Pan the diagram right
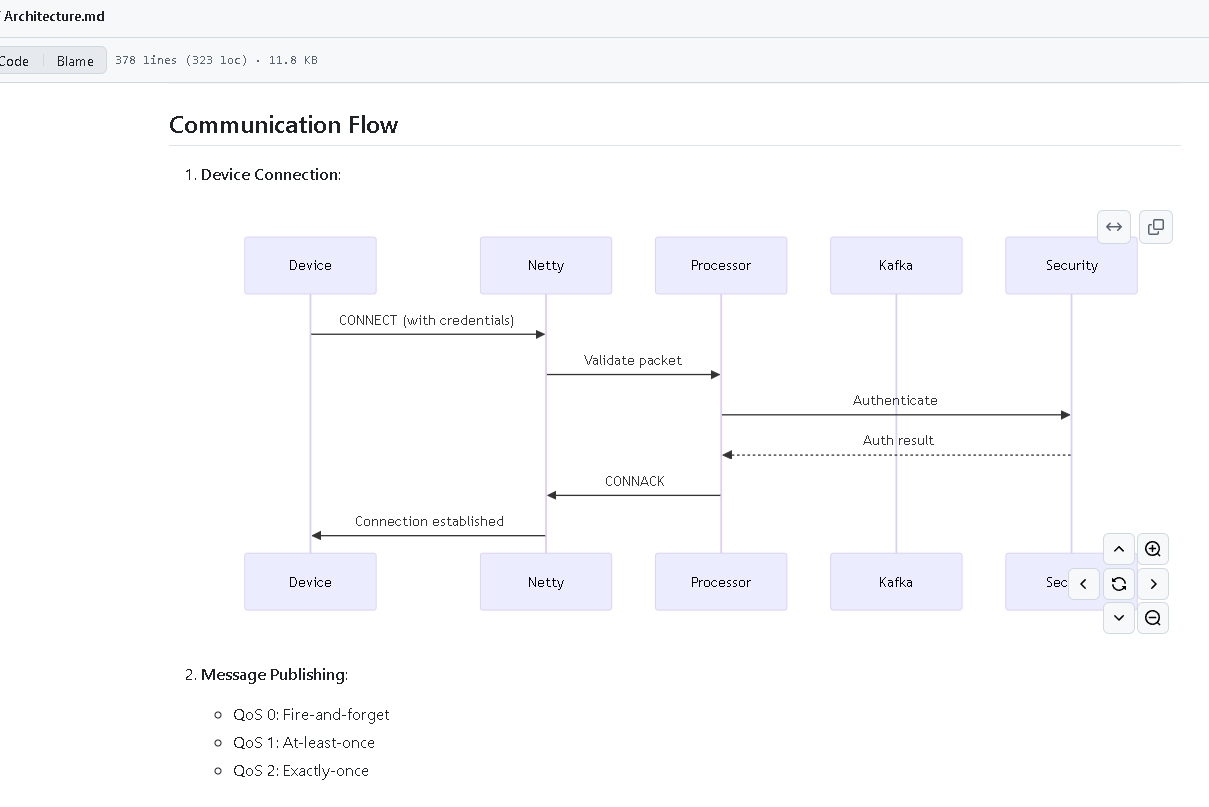This screenshot has width=1209, height=807. 1153,584
